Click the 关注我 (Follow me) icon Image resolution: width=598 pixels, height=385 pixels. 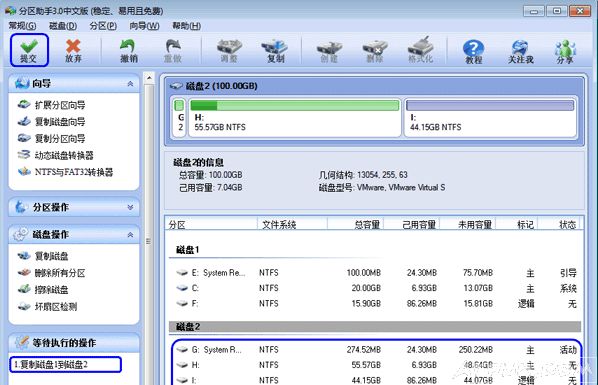pos(521,52)
